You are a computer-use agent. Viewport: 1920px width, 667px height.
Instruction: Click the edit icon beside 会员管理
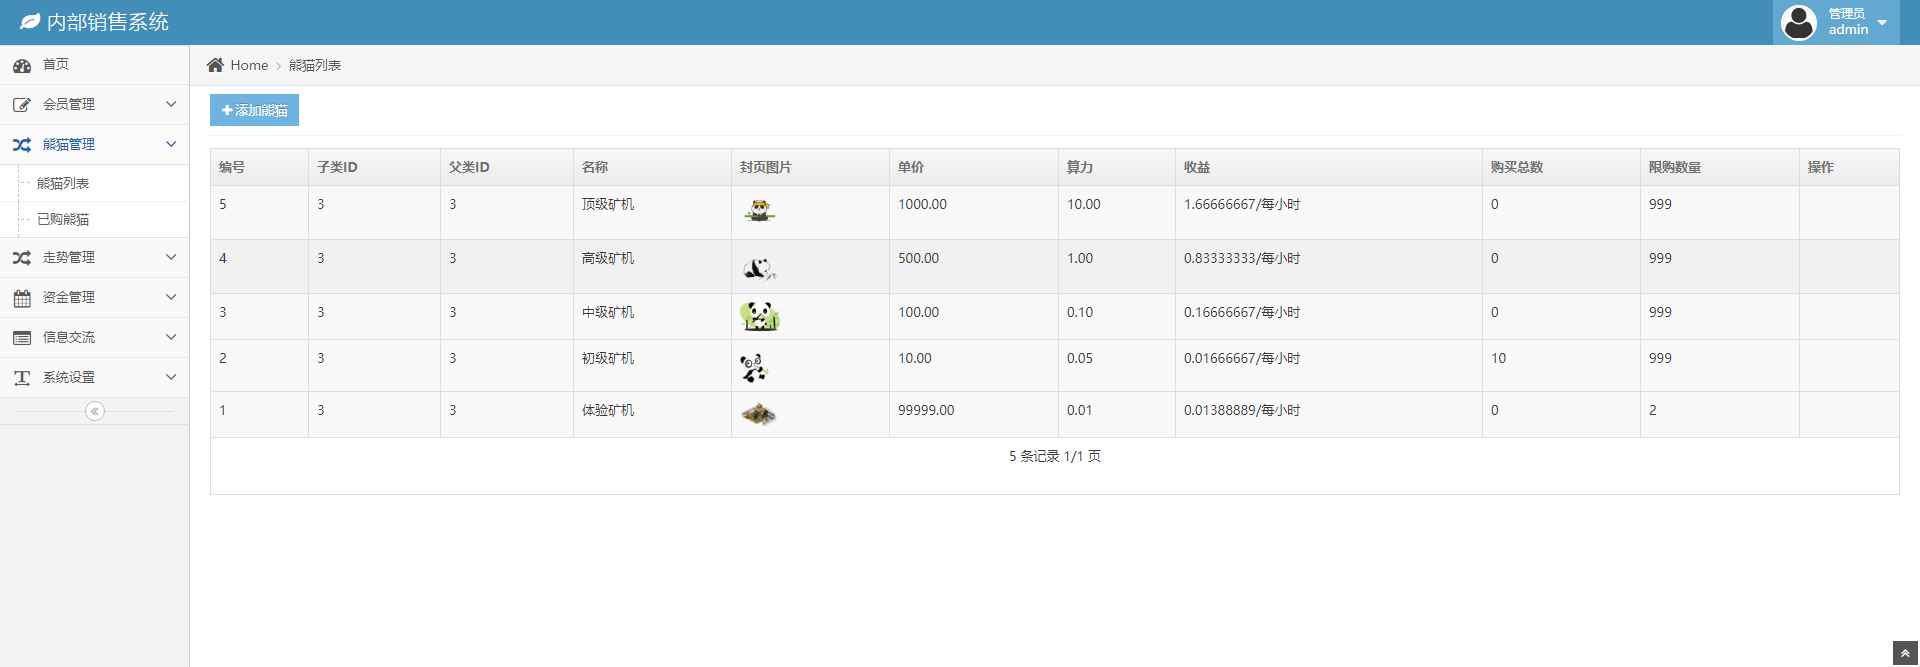pyautogui.click(x=21, y=105)
